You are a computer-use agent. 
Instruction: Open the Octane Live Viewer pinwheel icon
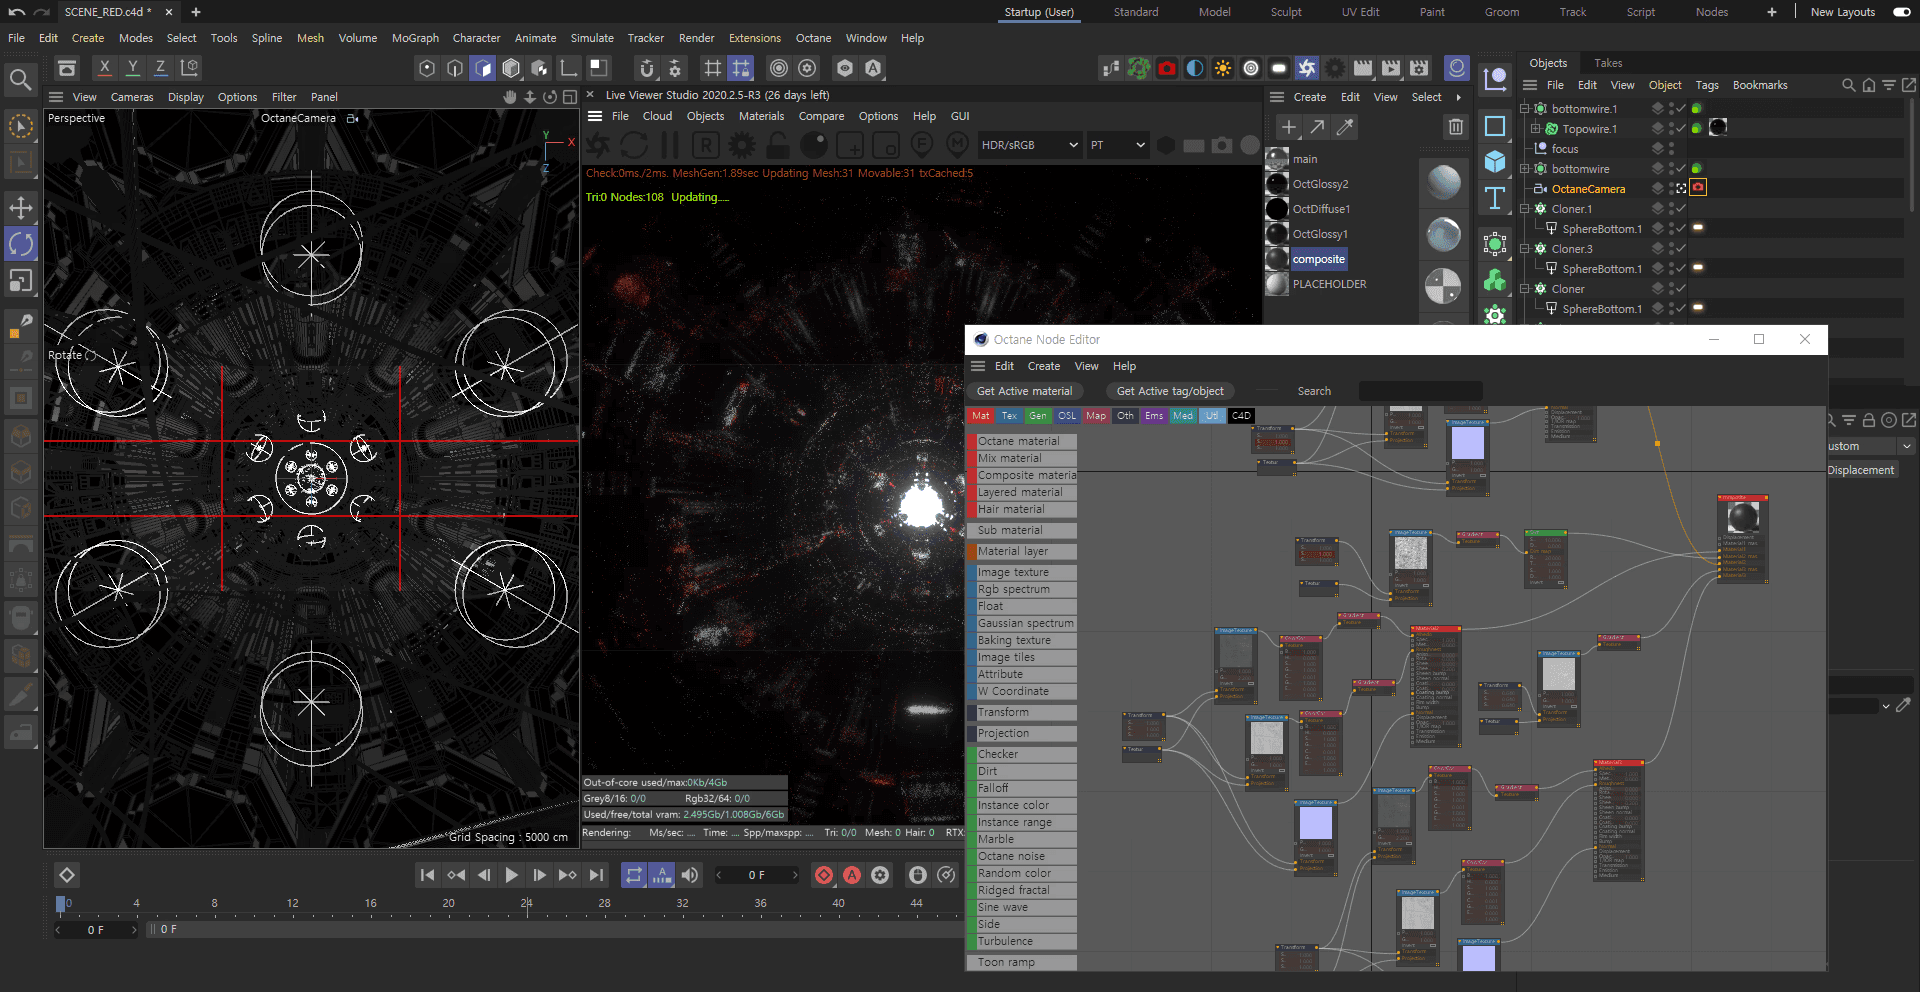(1307, 68)
